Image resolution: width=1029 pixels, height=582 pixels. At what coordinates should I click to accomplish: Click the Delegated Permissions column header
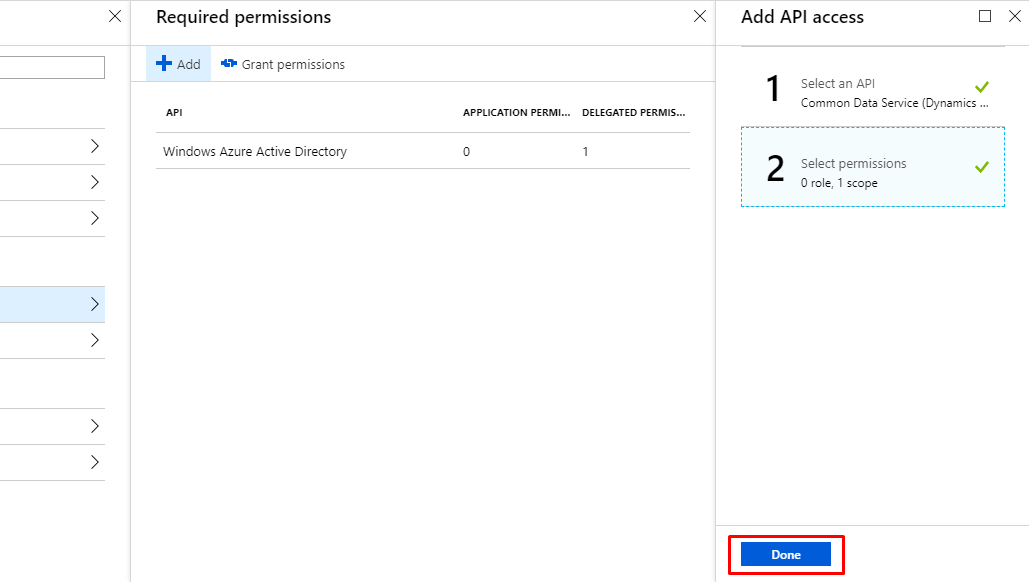[633, 113]
